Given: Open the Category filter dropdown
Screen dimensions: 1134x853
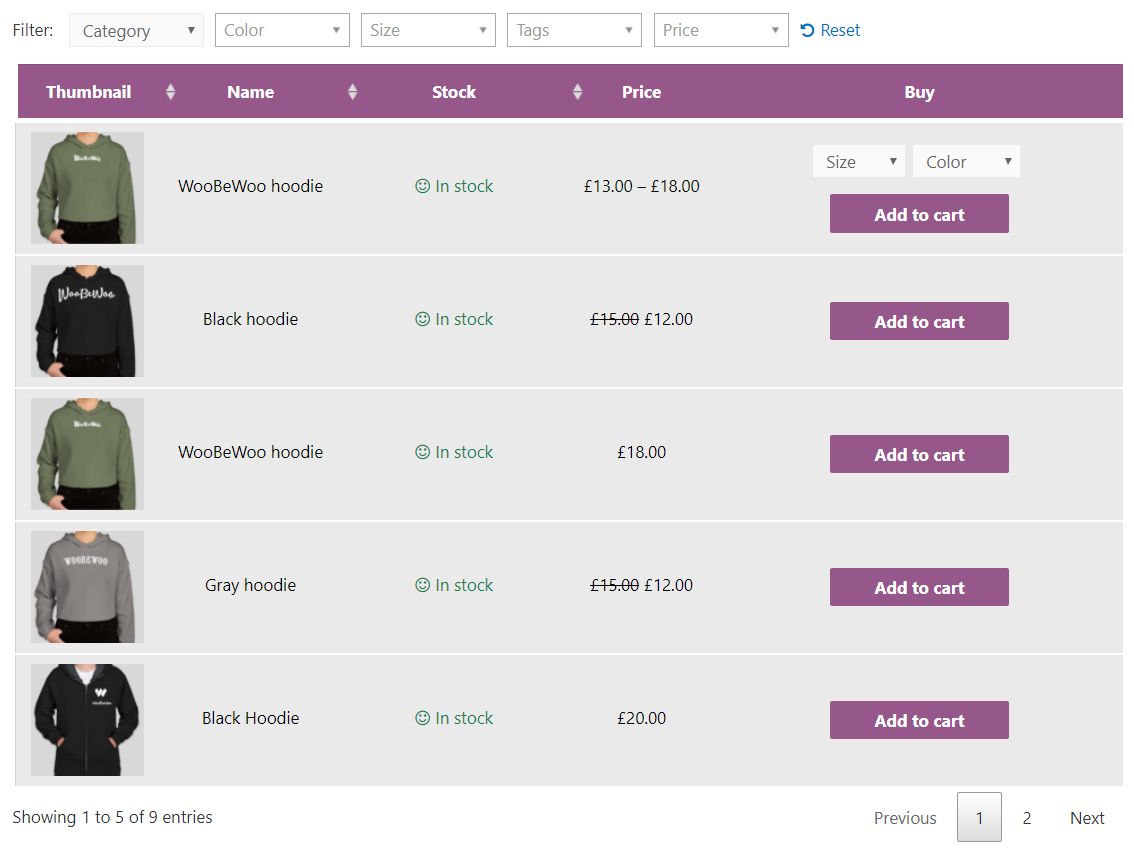Looking at the screenshot, I should pyautogui.click(x=135, y=30).
